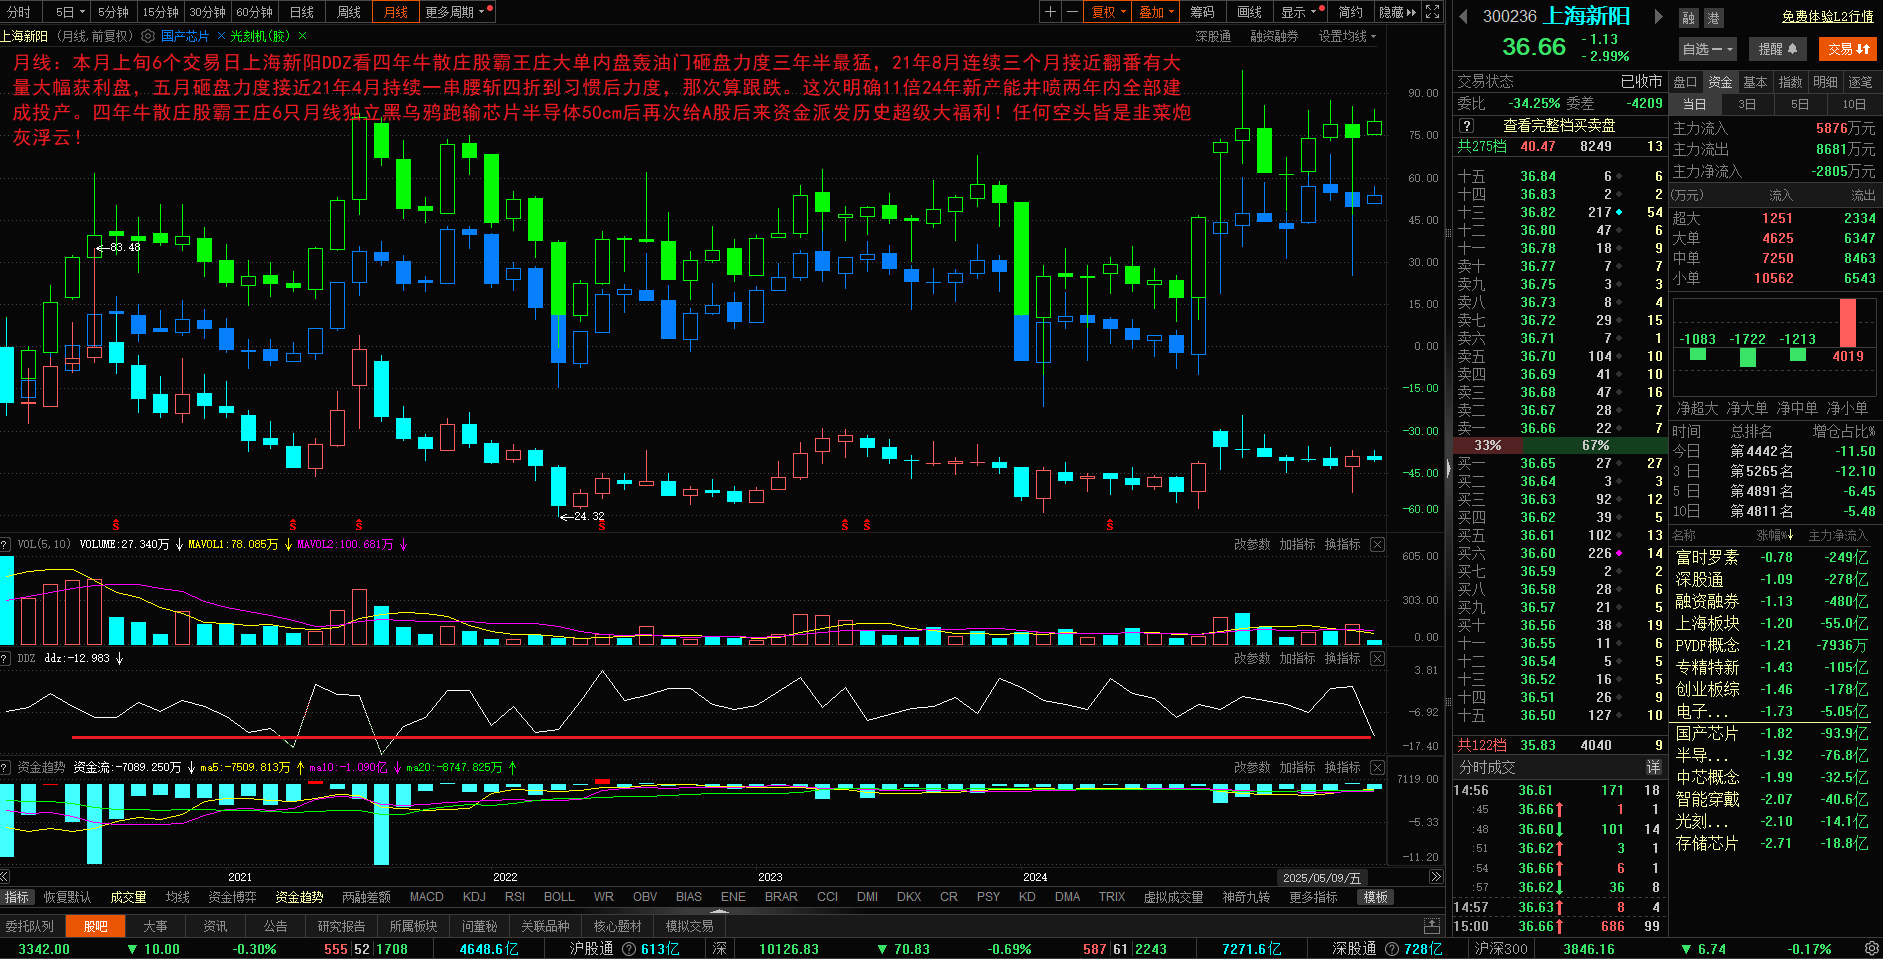1883x959 pixels.
Task: Open help icon beside 资金趋势 label
Action: pos(5,767)
